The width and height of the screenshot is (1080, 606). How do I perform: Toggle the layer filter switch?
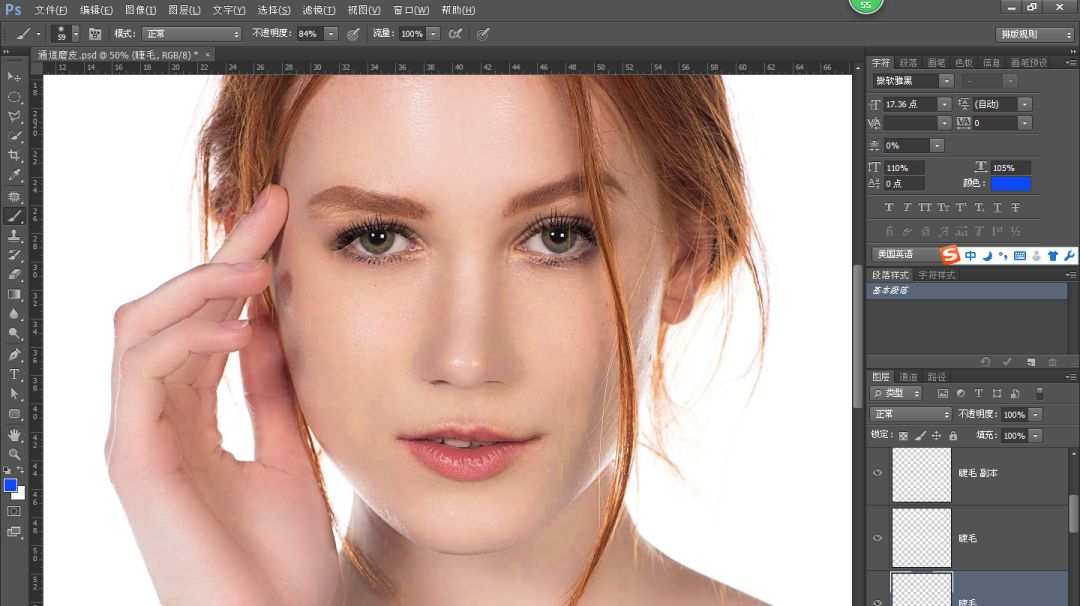click(x=1039, y=394)
